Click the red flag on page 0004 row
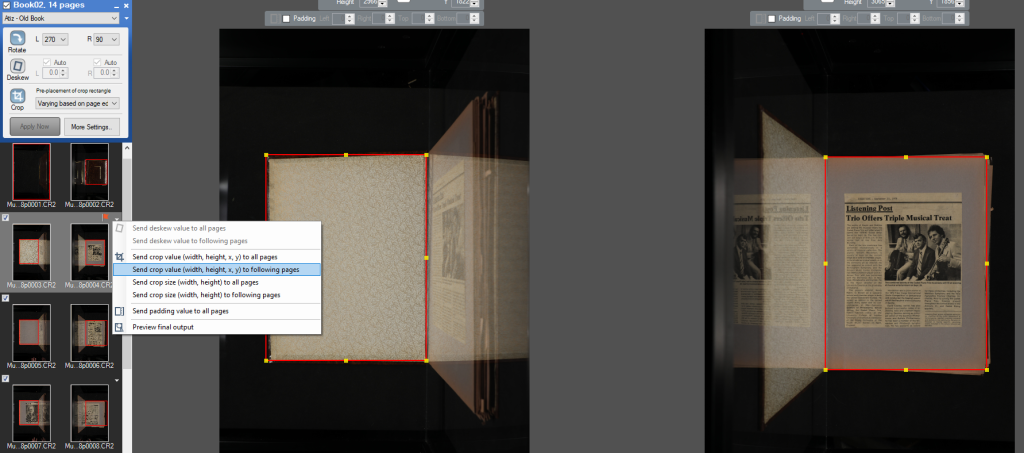Viewport: 1024px width, 453px height. [x=104, y=216]
